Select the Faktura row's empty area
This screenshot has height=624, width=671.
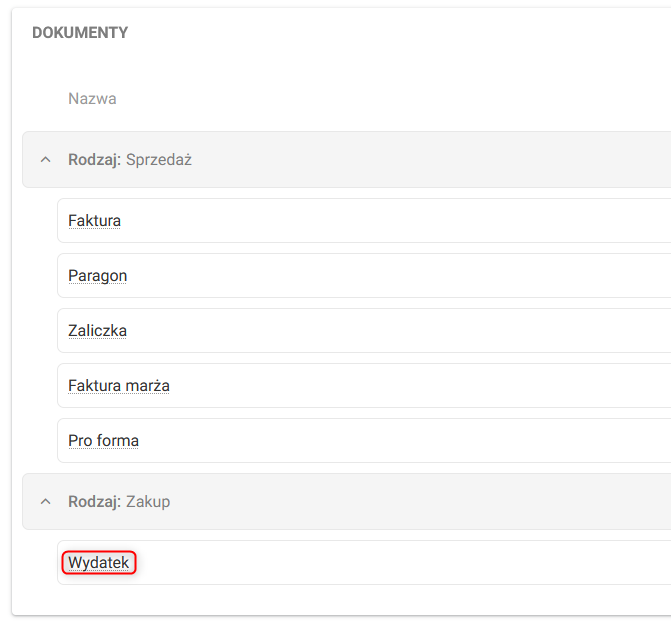(400, 220)
